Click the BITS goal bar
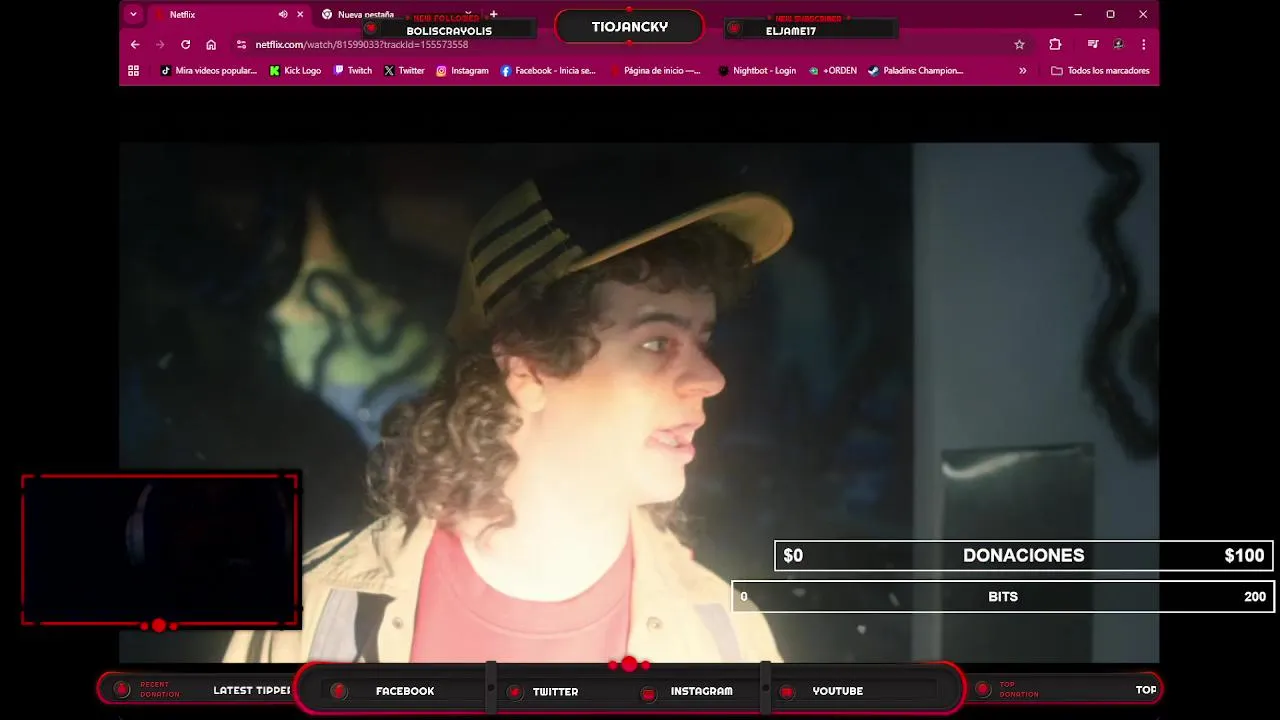Viewport: 1280px width, 720px height. (1003, 597)
